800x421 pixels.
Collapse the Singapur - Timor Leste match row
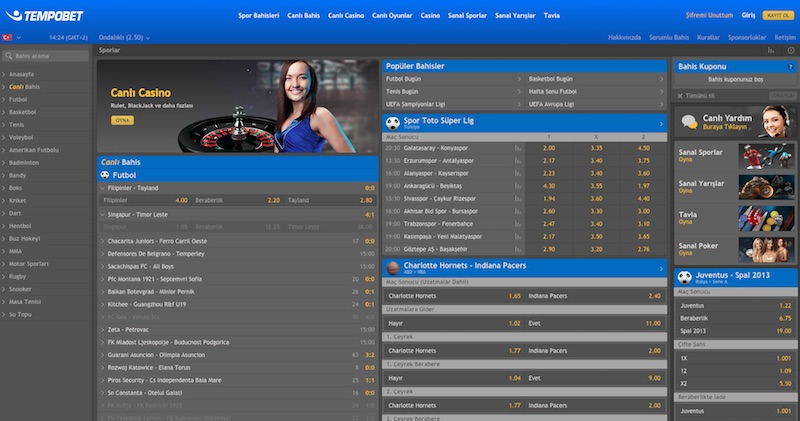(x=238, y=215)
